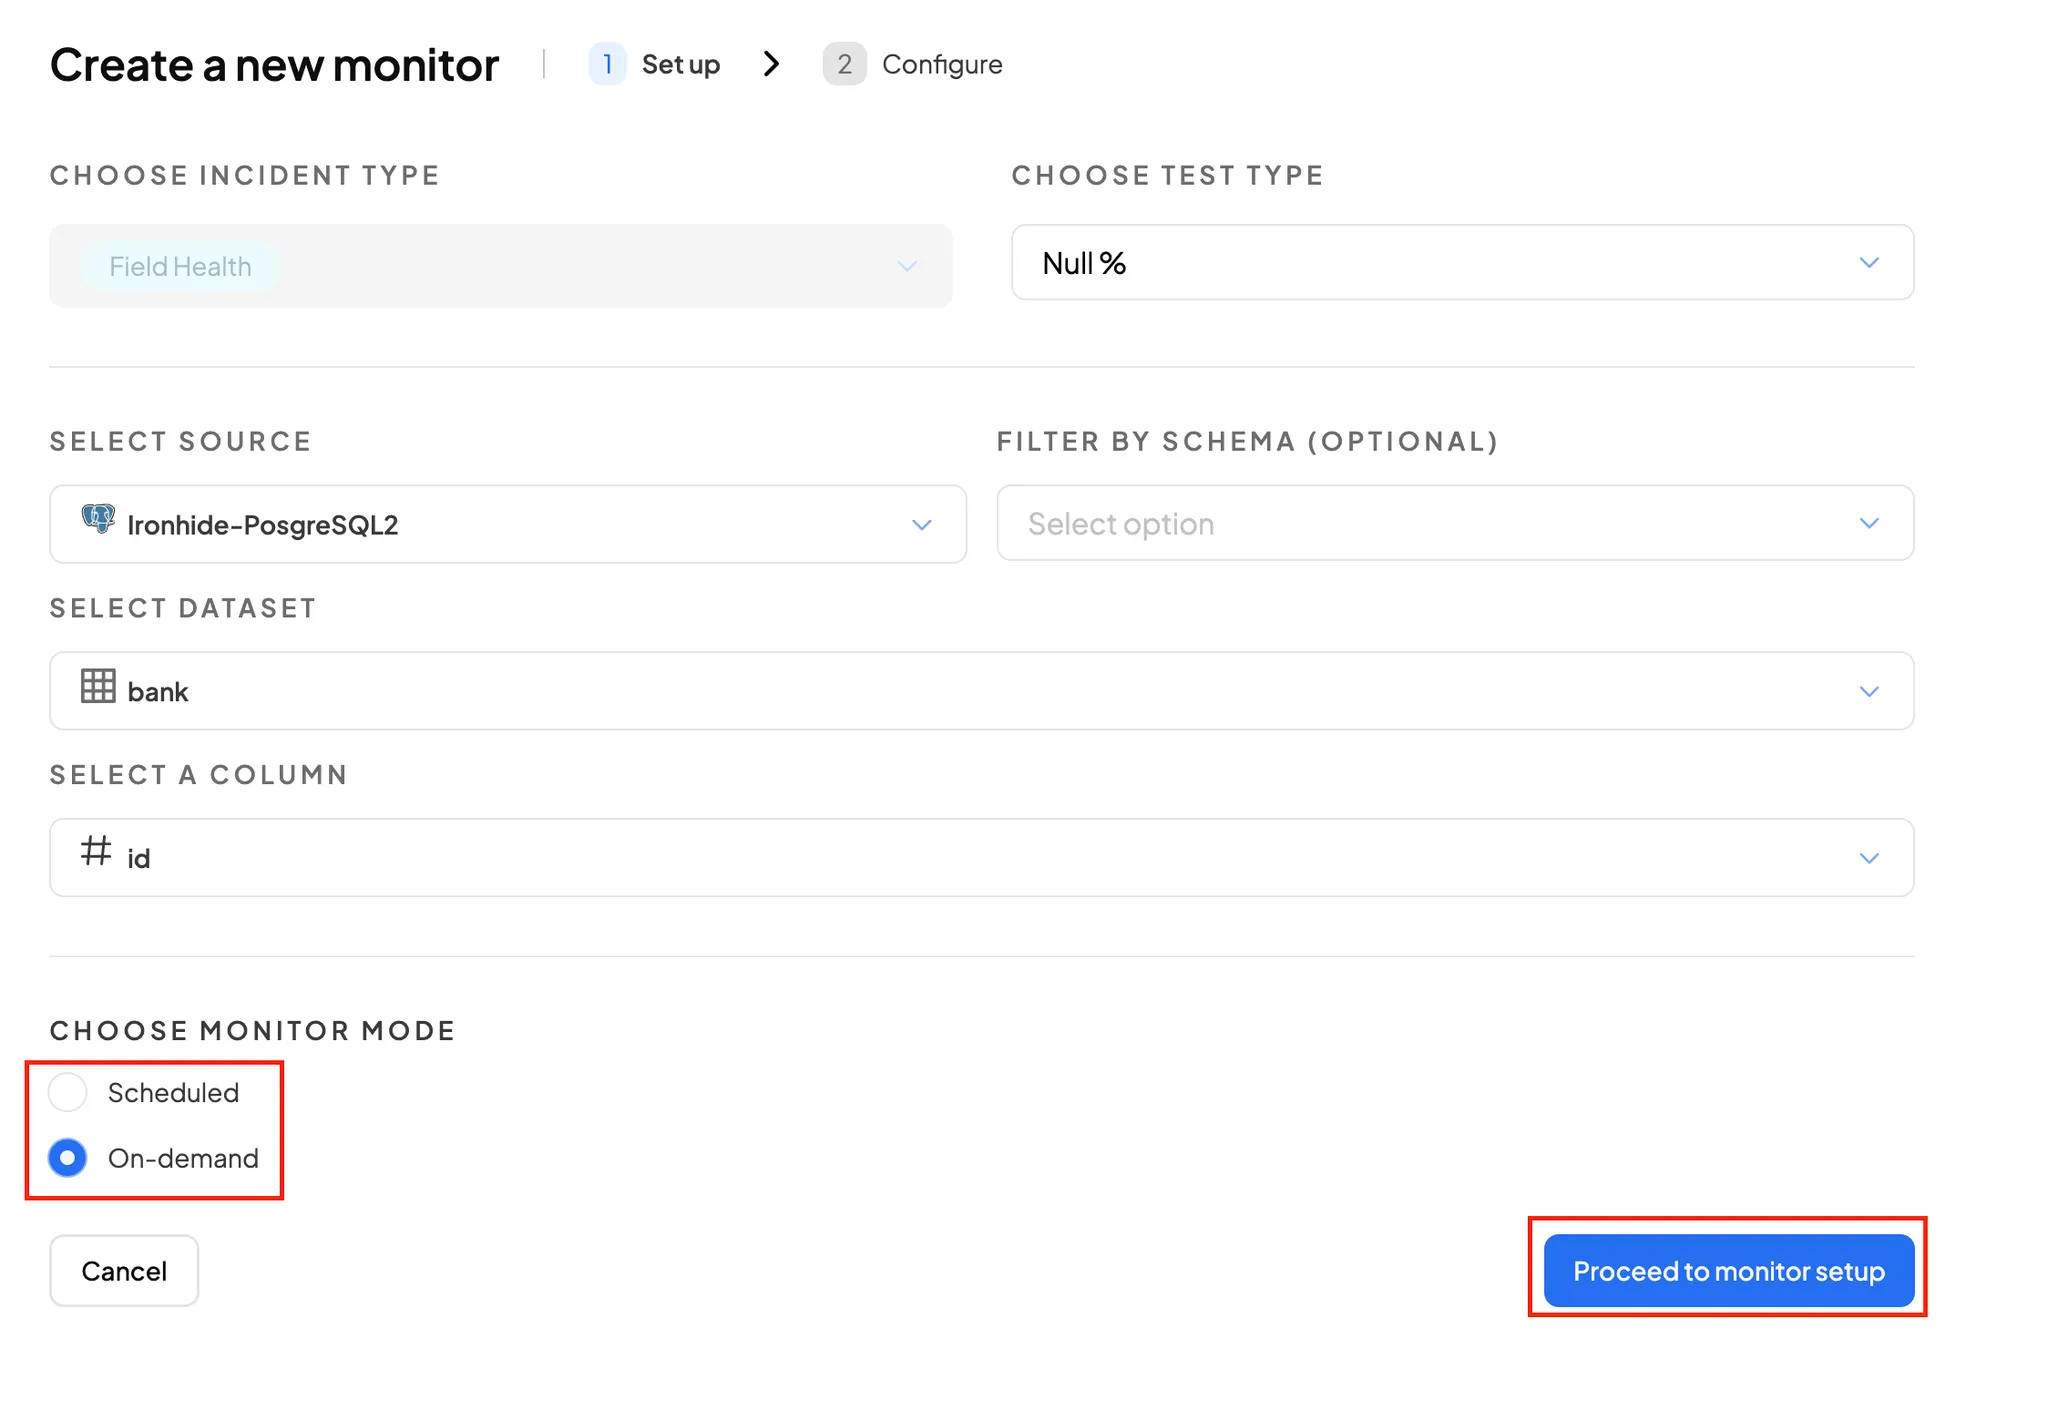Expand the bank dataset dropdown arrow

1869,692
